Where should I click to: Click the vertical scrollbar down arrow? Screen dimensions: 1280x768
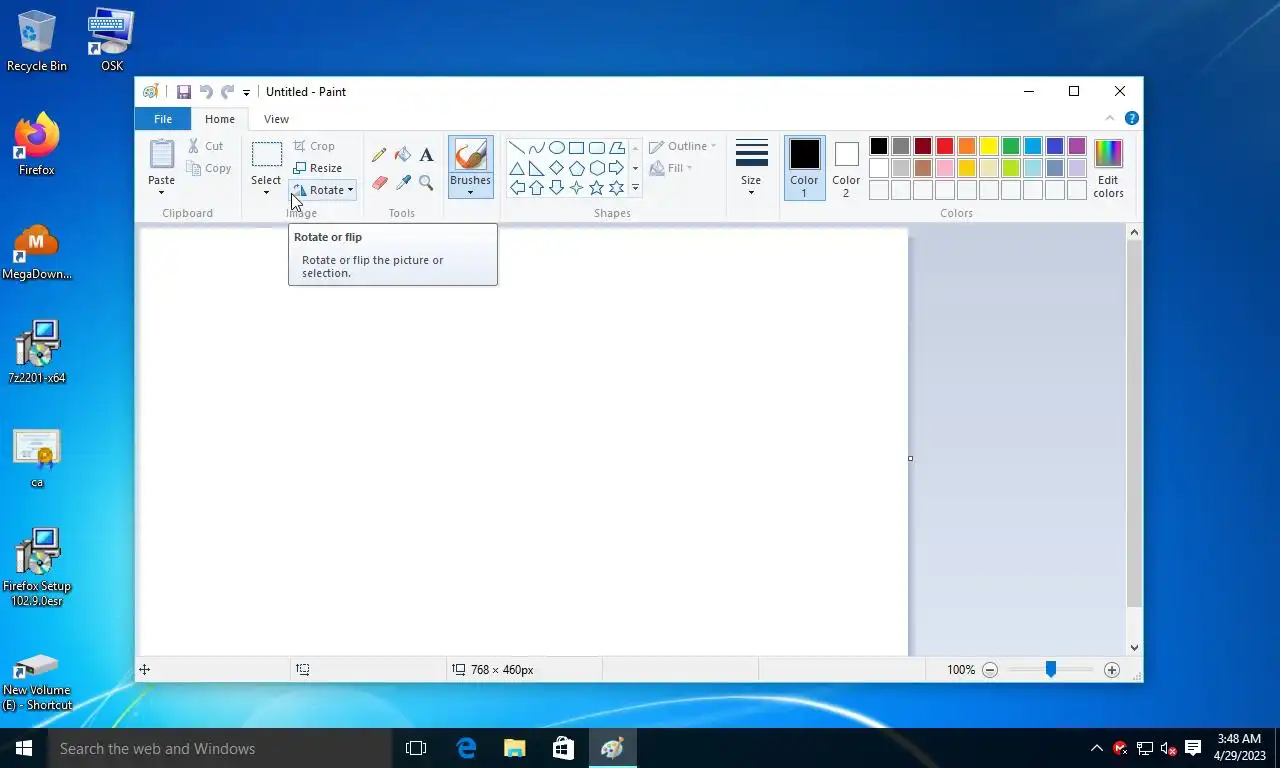click(1134, 648)
